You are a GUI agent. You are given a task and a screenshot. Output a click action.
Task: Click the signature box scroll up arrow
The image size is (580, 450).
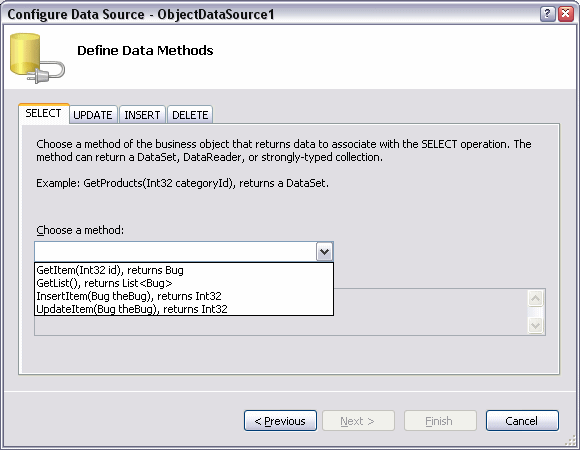[x=536, y=298]
